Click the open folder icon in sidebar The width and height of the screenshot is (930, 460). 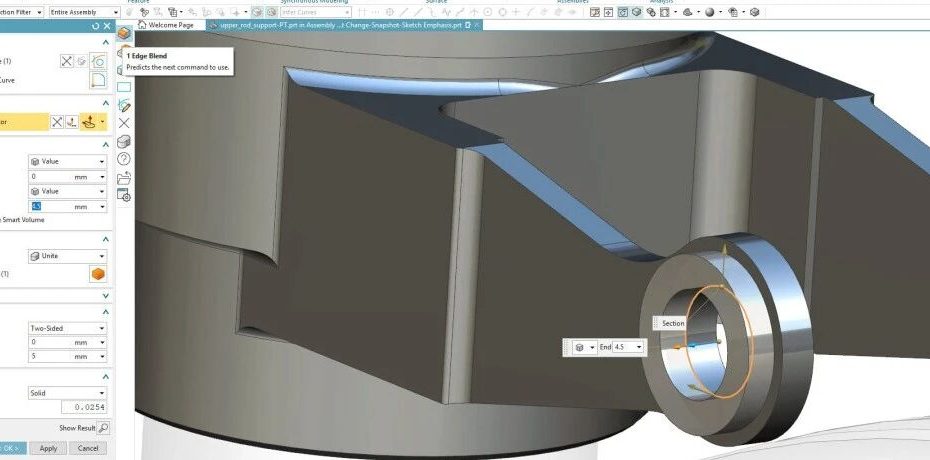click(124, 178)
